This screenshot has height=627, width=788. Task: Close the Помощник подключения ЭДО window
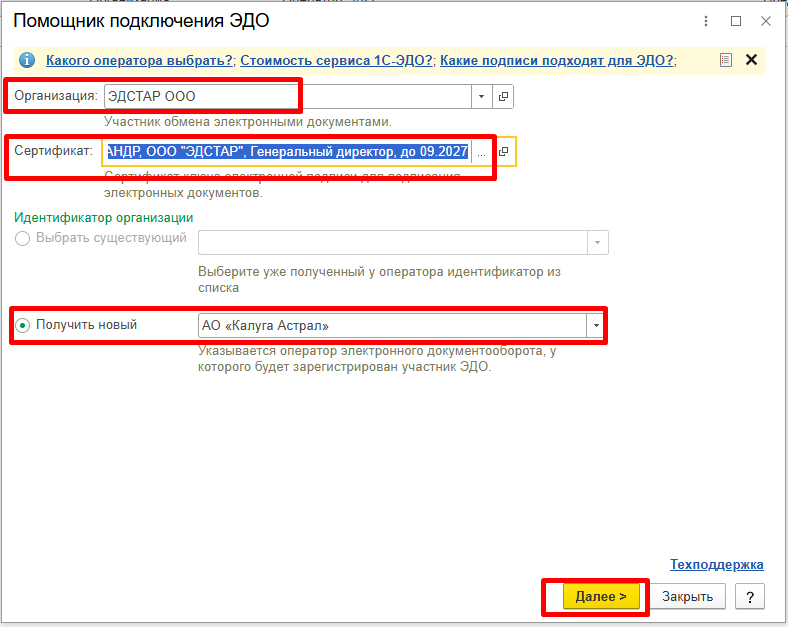click(765, 21)
